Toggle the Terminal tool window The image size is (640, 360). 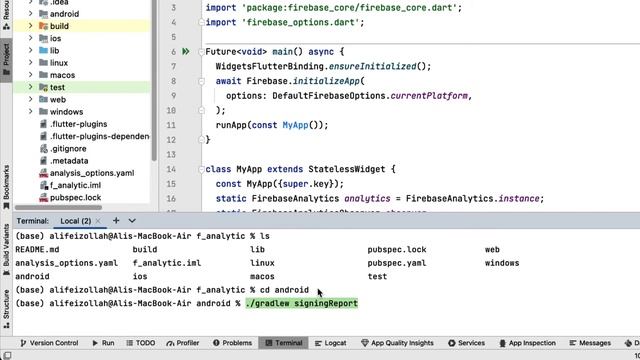point(284,343)
